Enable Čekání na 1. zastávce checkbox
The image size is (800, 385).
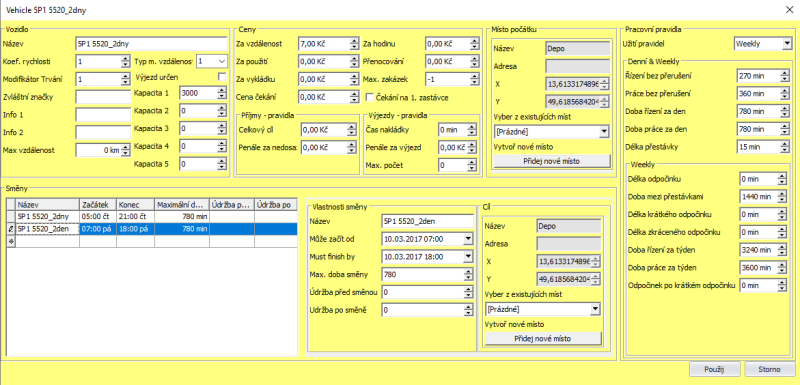[370, 96]
